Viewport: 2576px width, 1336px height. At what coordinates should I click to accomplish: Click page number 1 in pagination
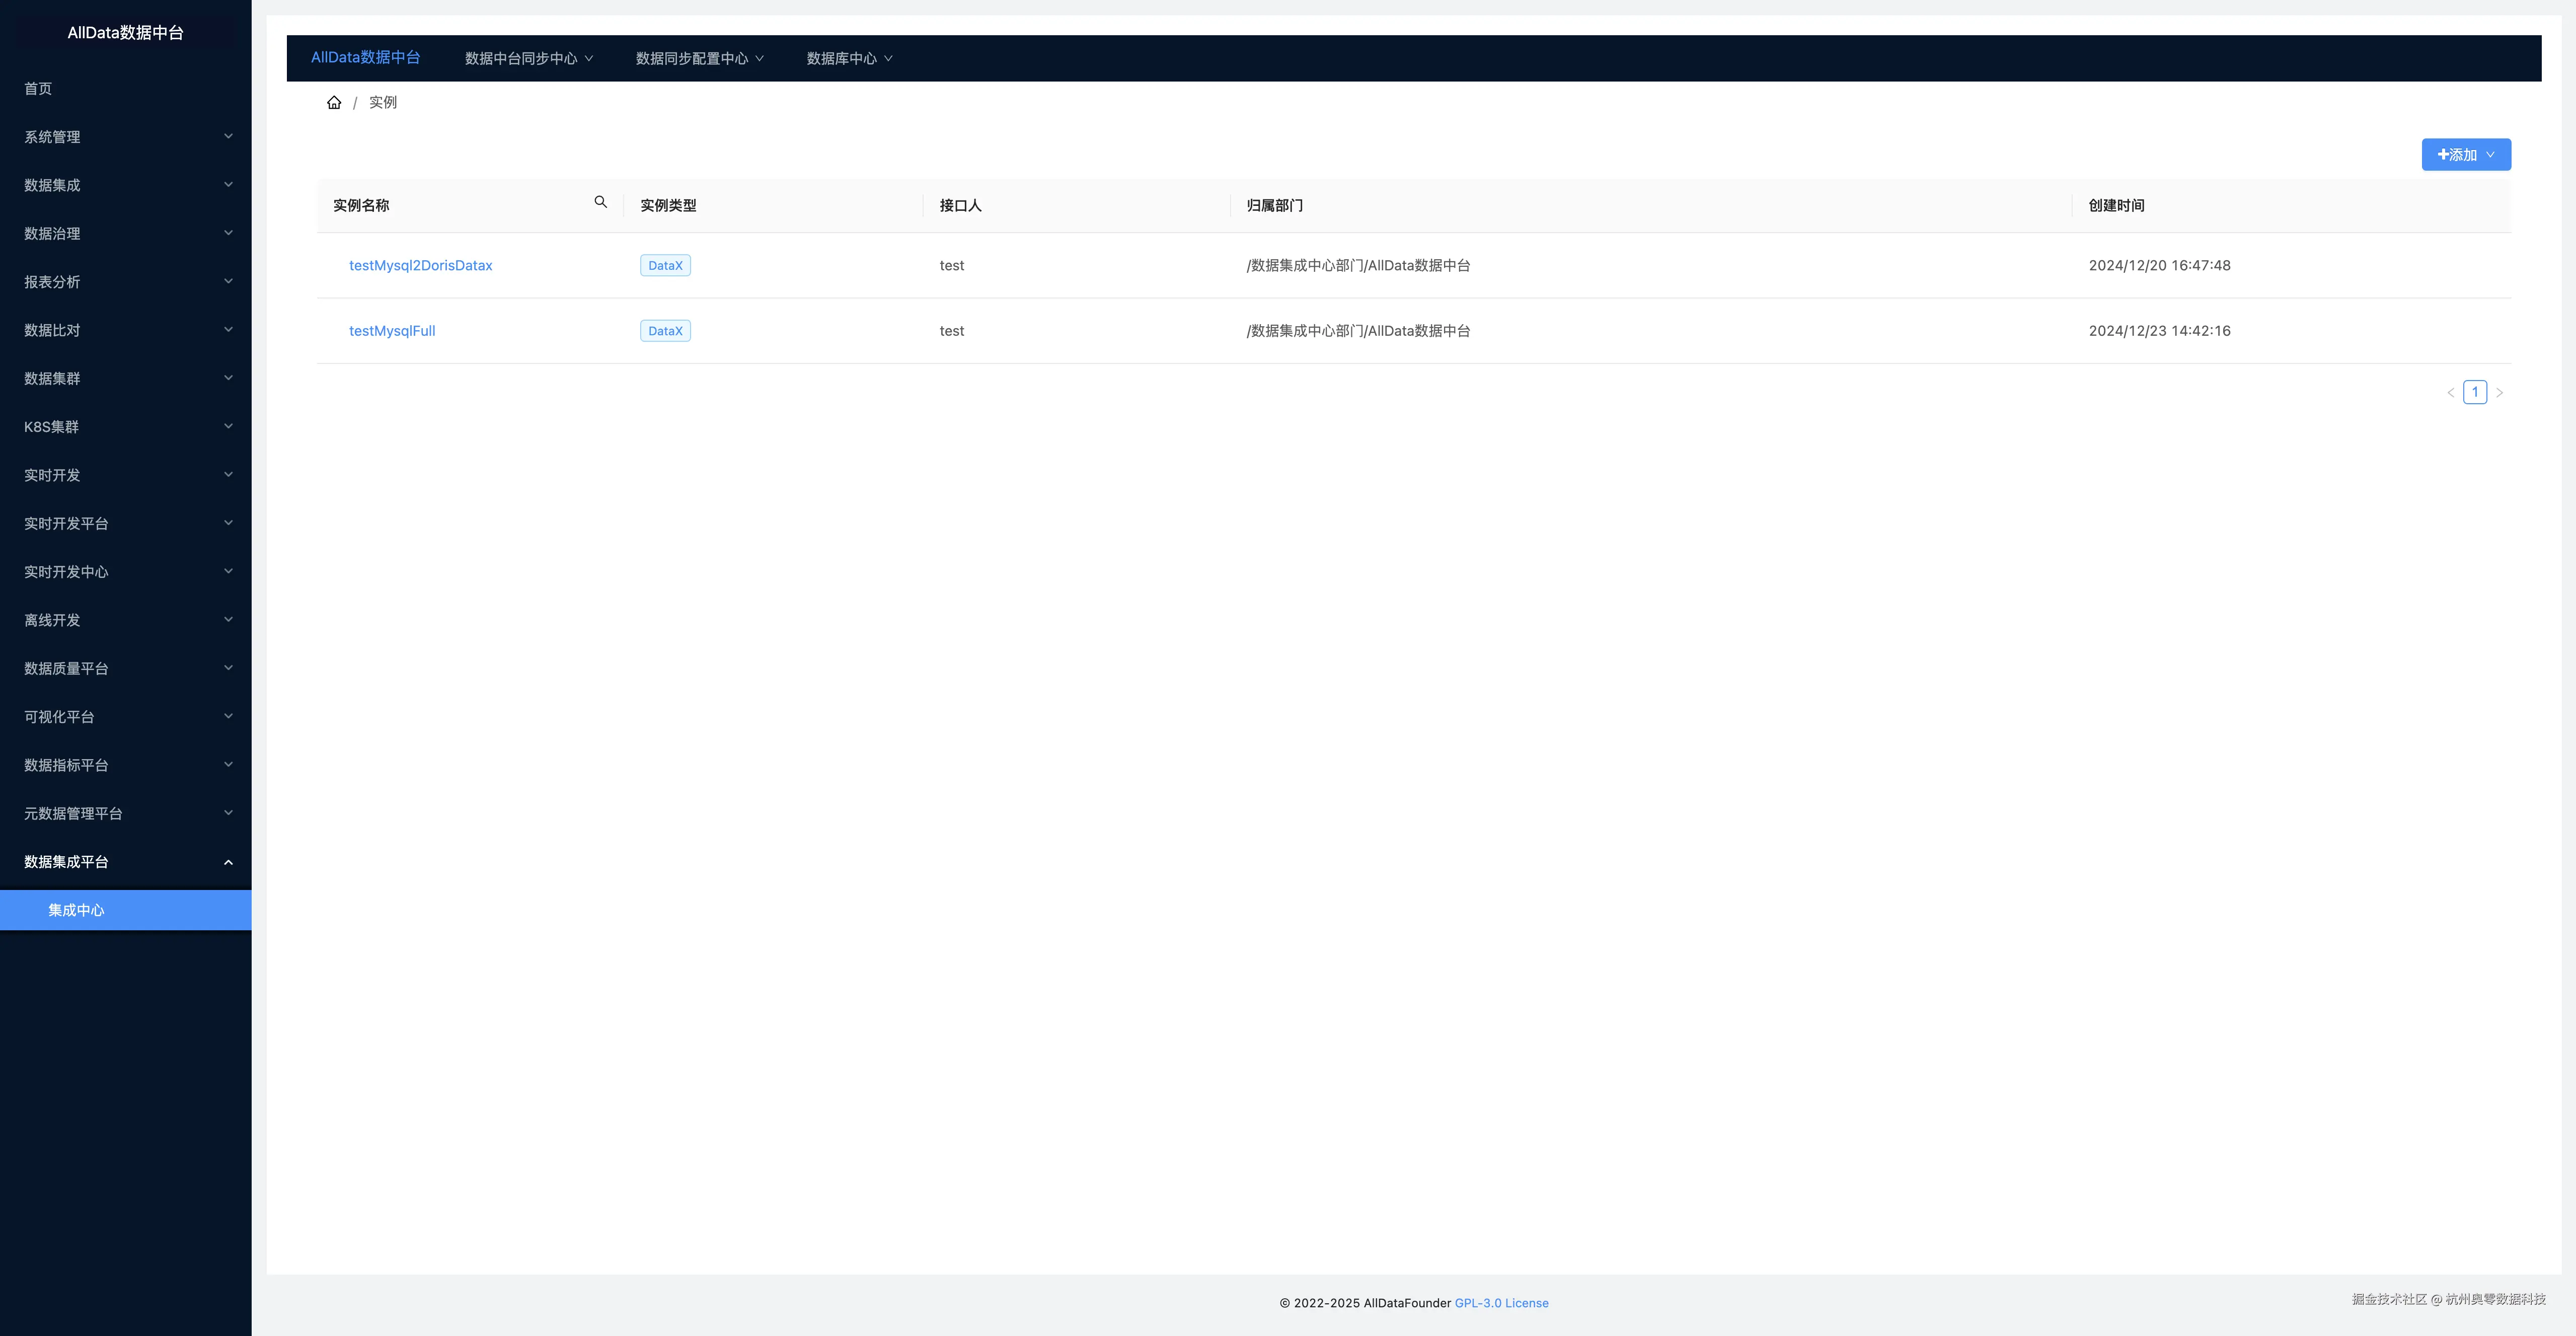tap(2474, 393)
